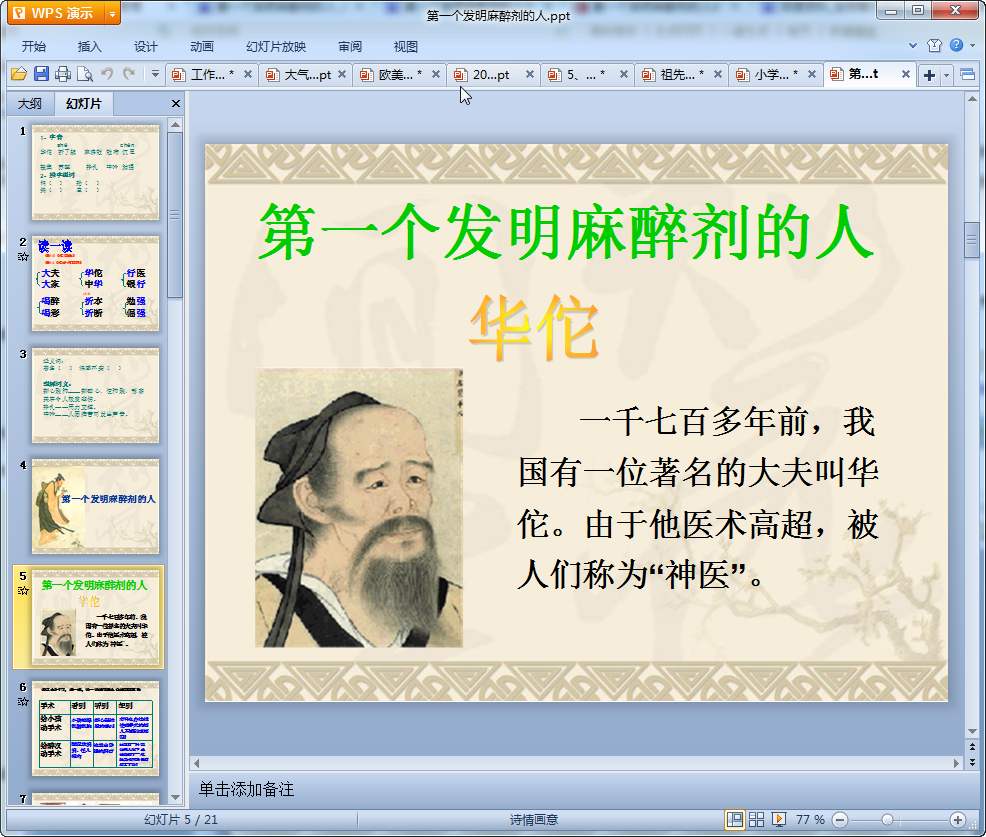Close the active 第...t document tab
The height and width of the screenshot is (837, 986).
(x=906, y=74)
